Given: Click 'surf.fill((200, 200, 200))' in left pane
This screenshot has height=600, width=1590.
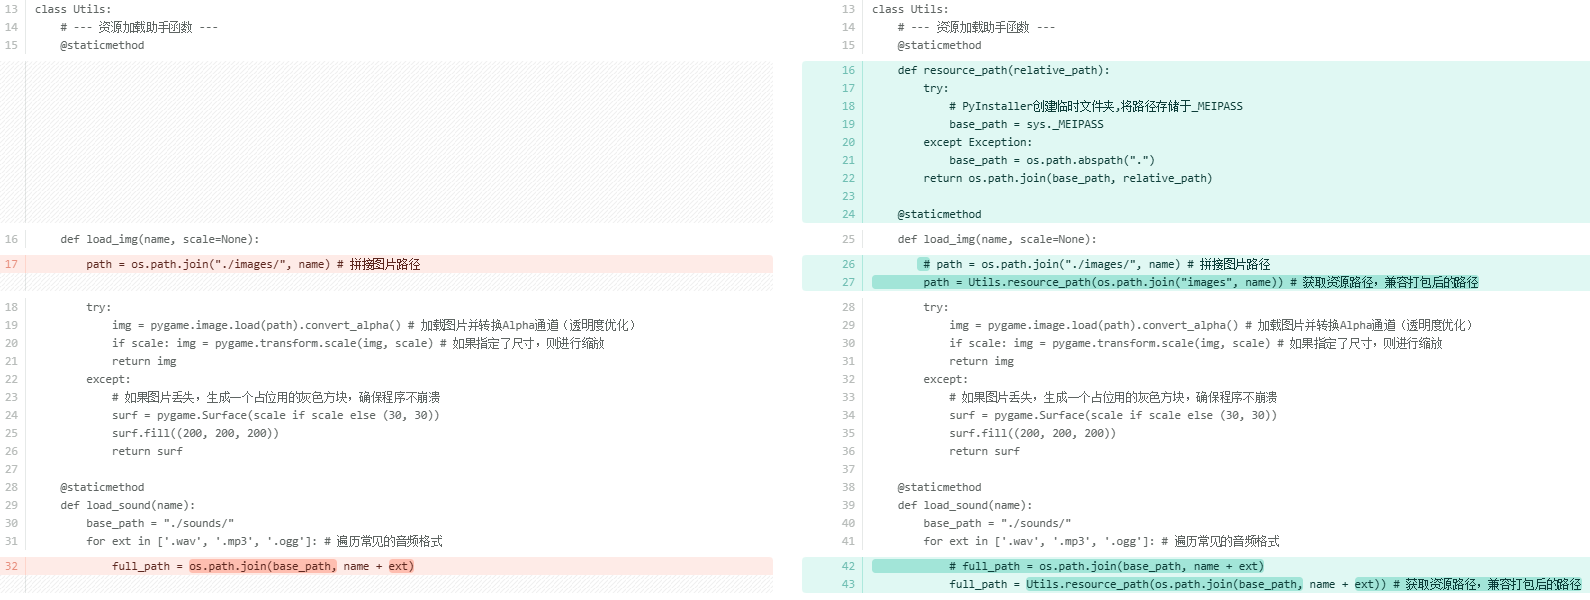Looking at the screenshot, I should click(195, 434).
